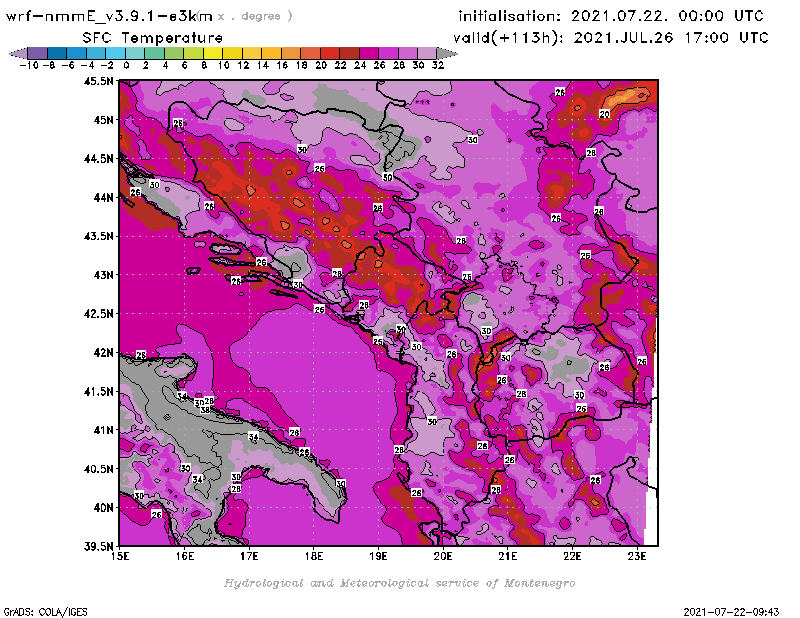Click the '32' value under the colorbar
The image size is (800, 618).
(438, 65)
